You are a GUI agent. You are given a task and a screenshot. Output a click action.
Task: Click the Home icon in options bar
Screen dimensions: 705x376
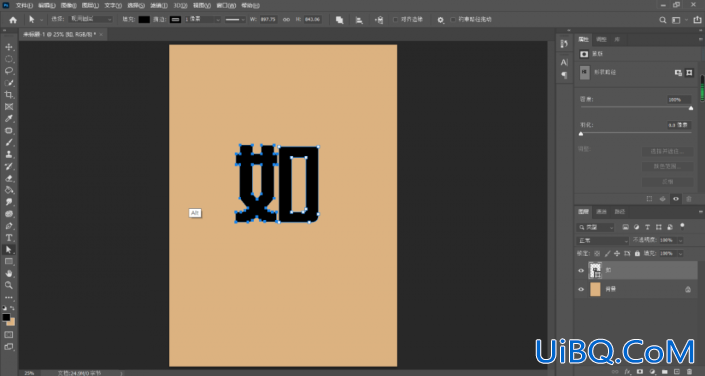13,20
